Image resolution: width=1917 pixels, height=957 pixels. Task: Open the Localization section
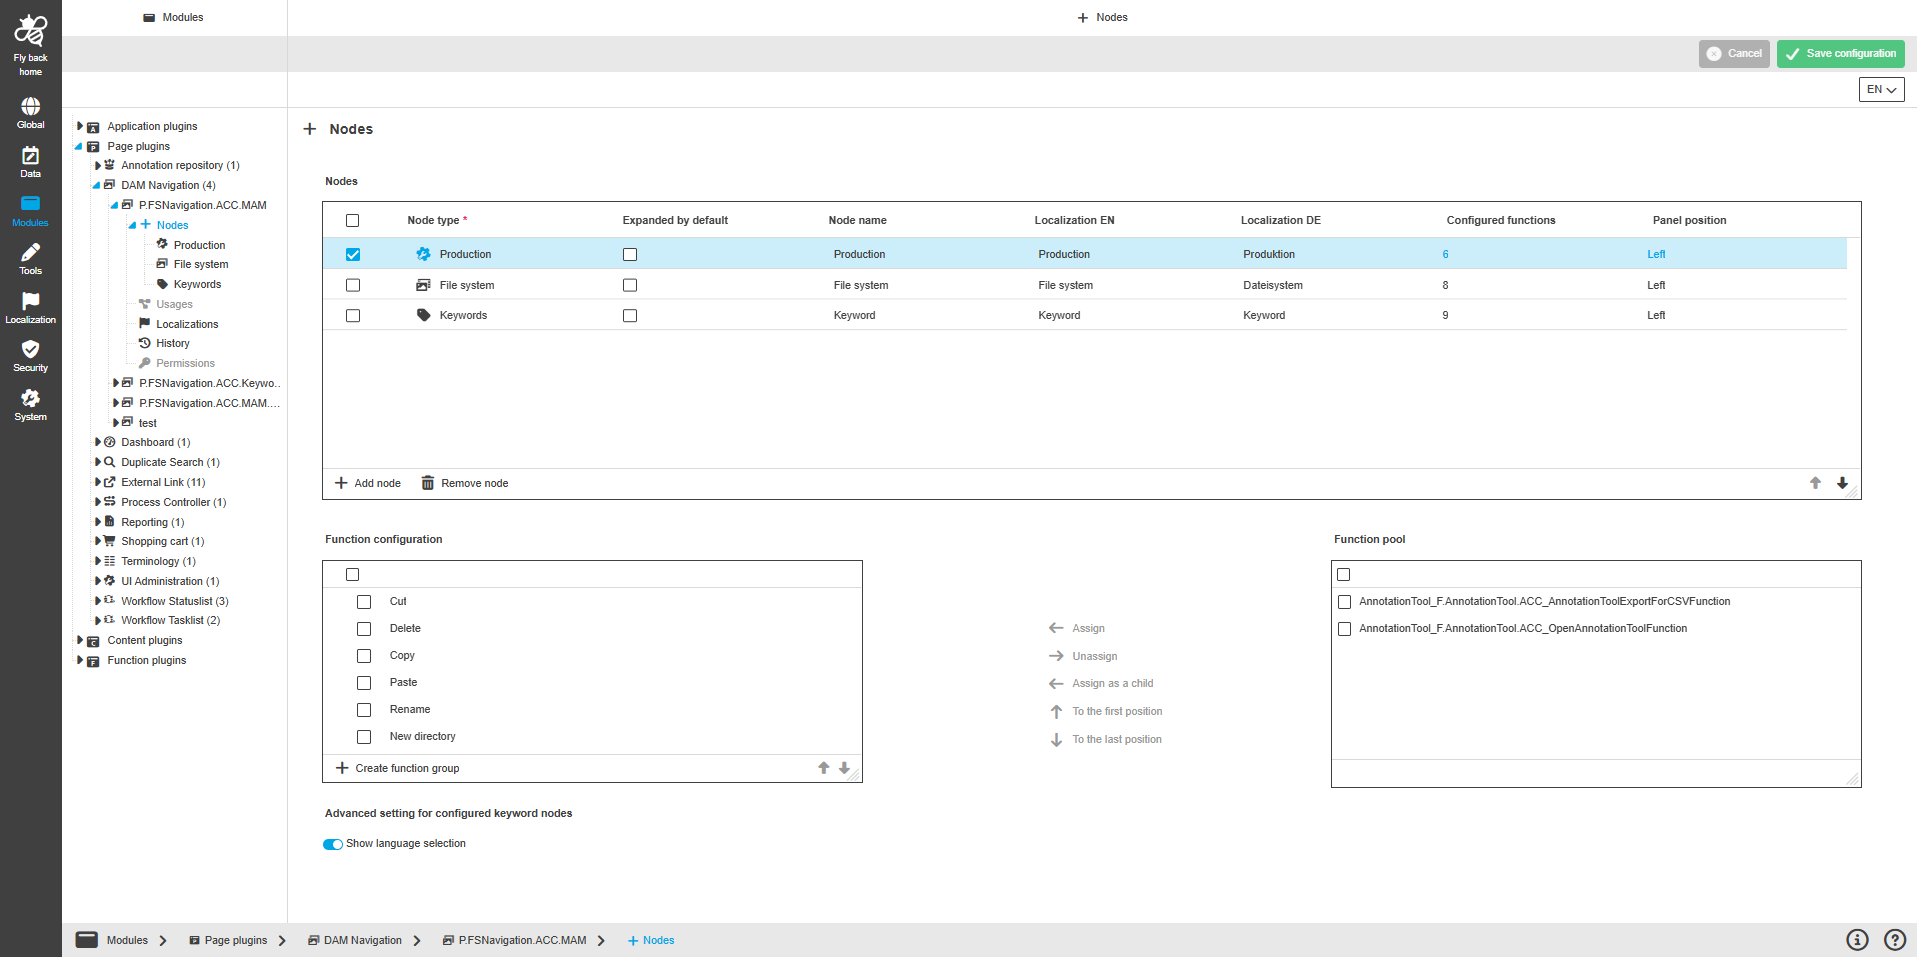pyautogui.click(x=30, y=307)
